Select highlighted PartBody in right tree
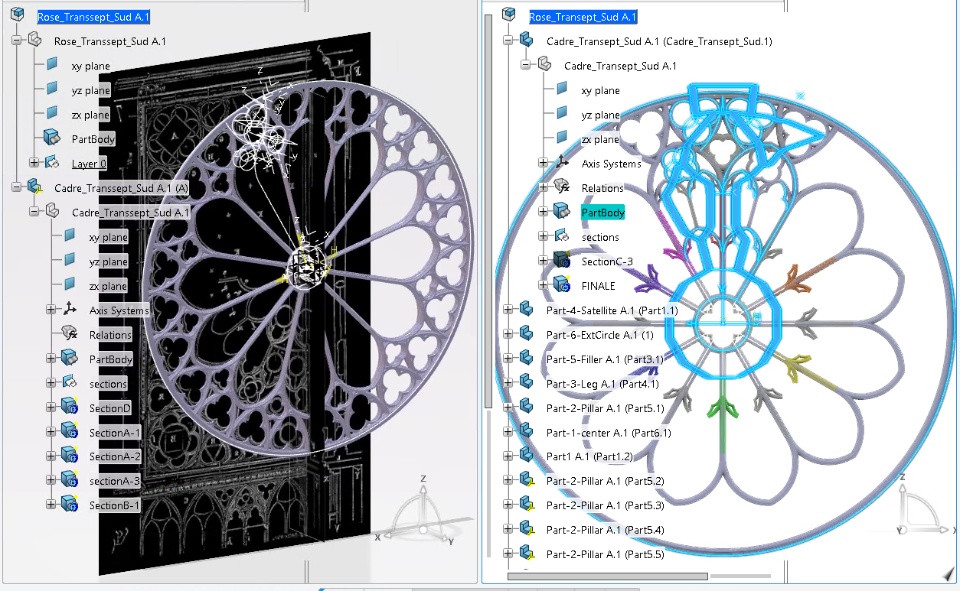The width and height of the screenshot is (960, 591). coord(602,213)
